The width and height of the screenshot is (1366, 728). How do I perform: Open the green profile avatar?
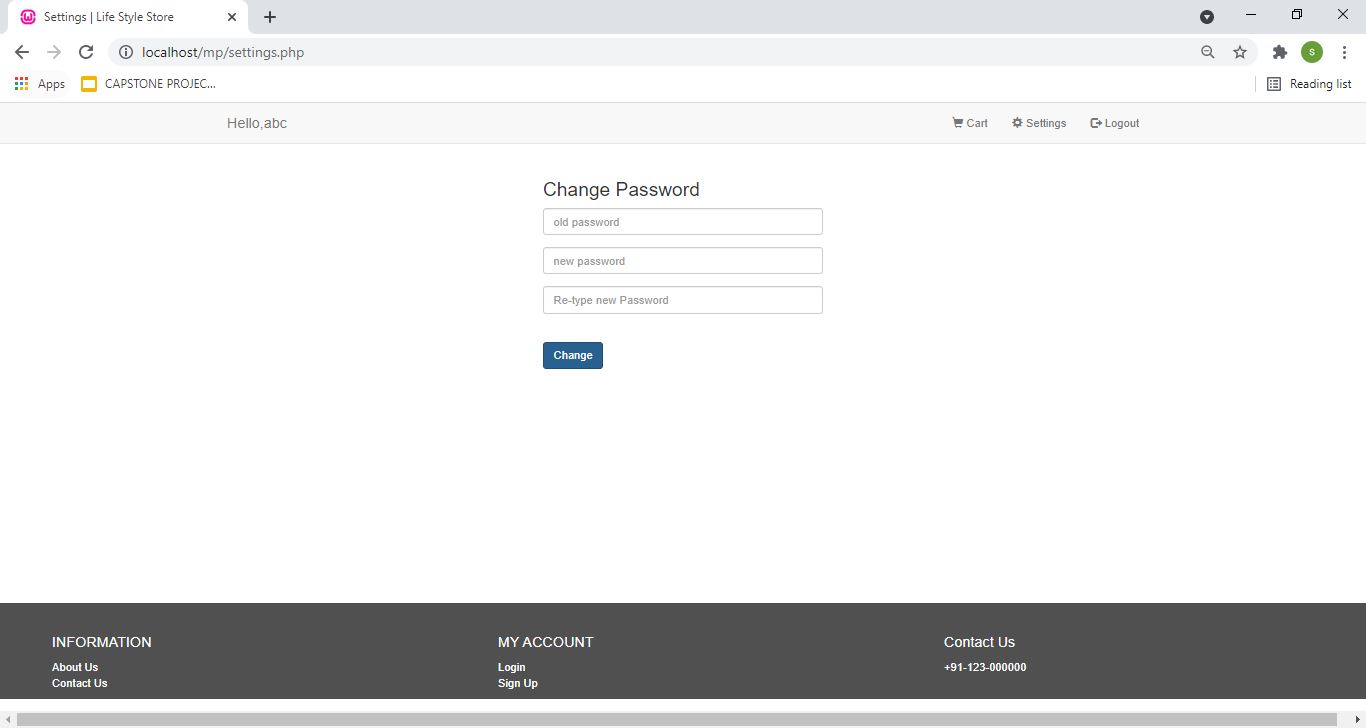(x=1312, y=52)
